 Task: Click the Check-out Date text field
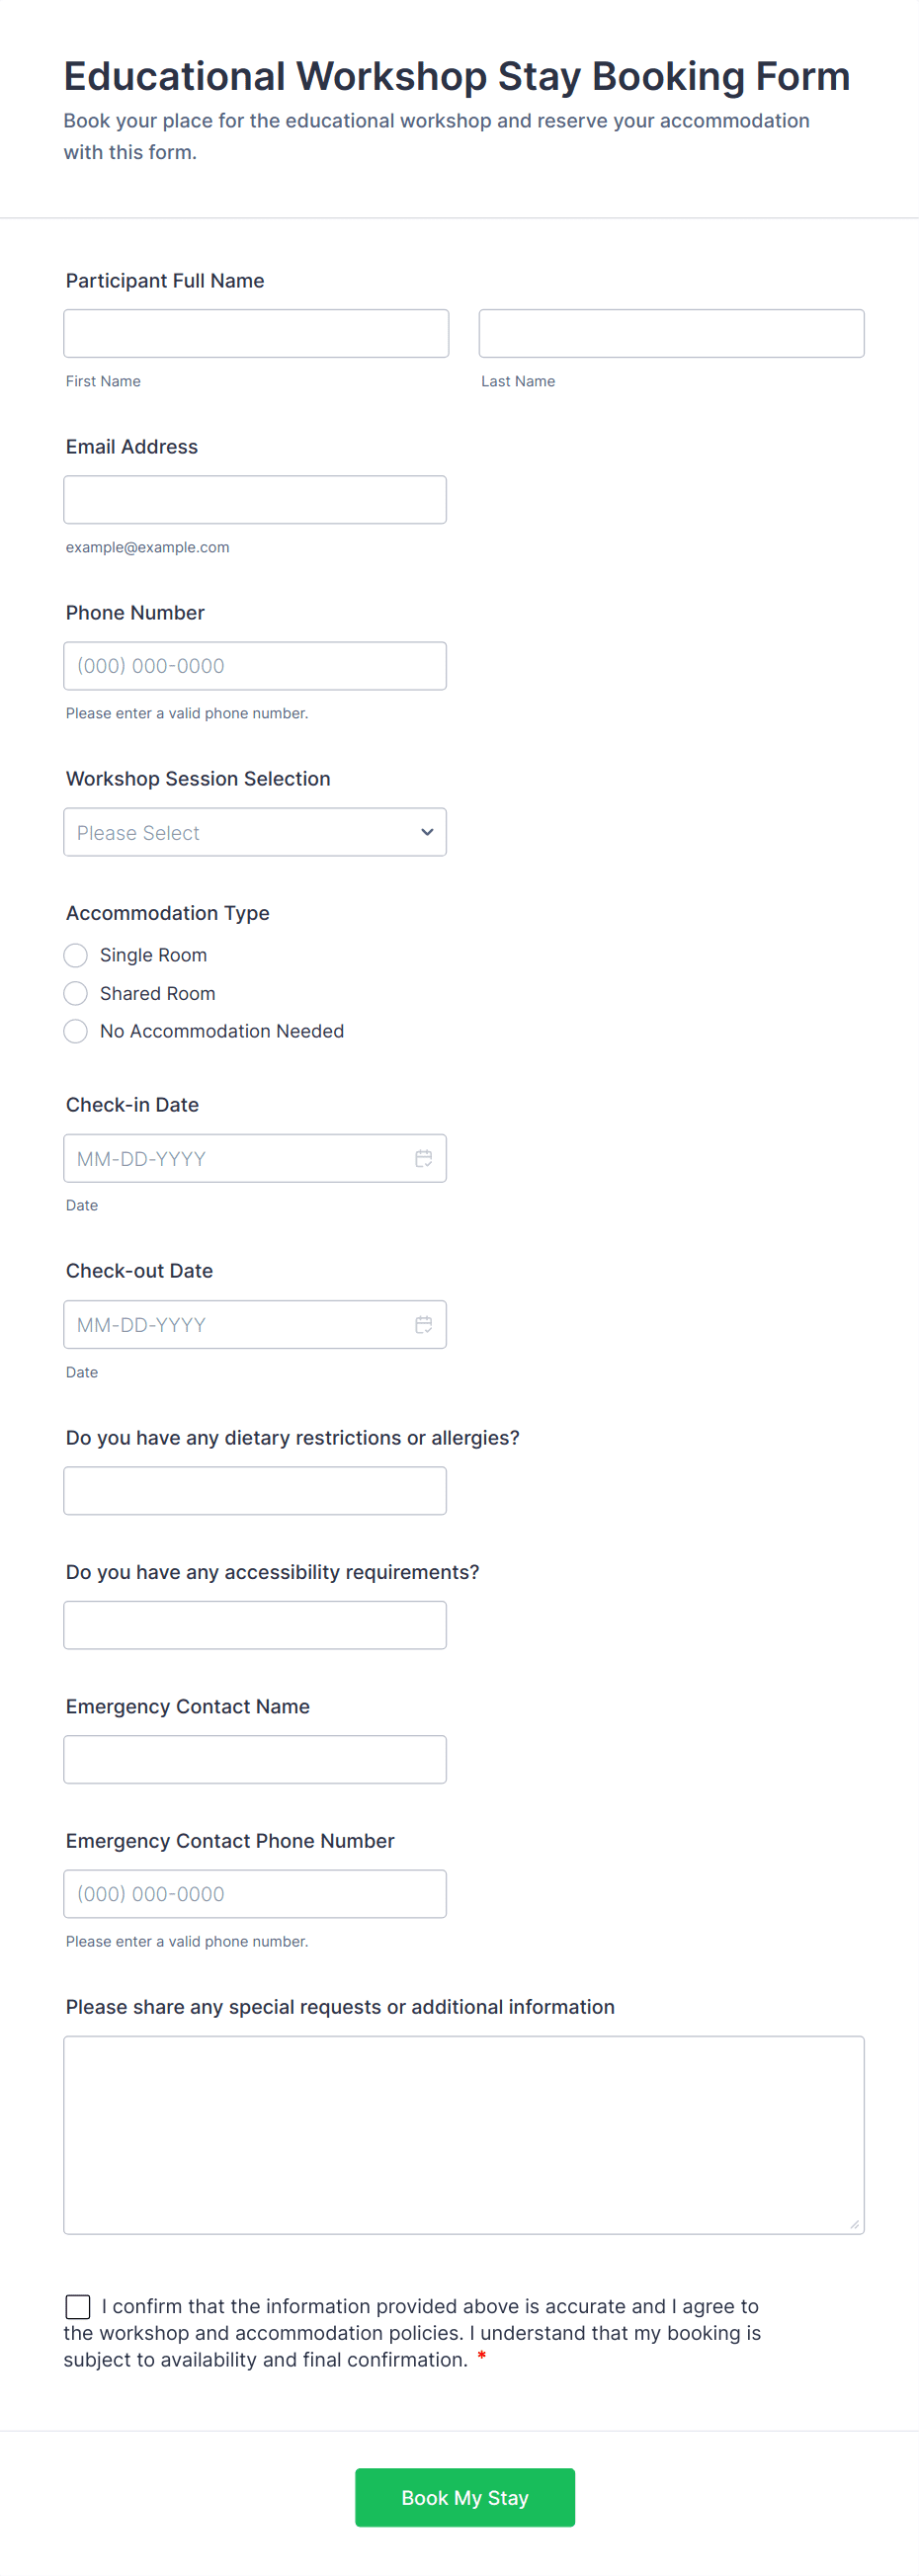pyautogui.click(x=235, y=1324)
